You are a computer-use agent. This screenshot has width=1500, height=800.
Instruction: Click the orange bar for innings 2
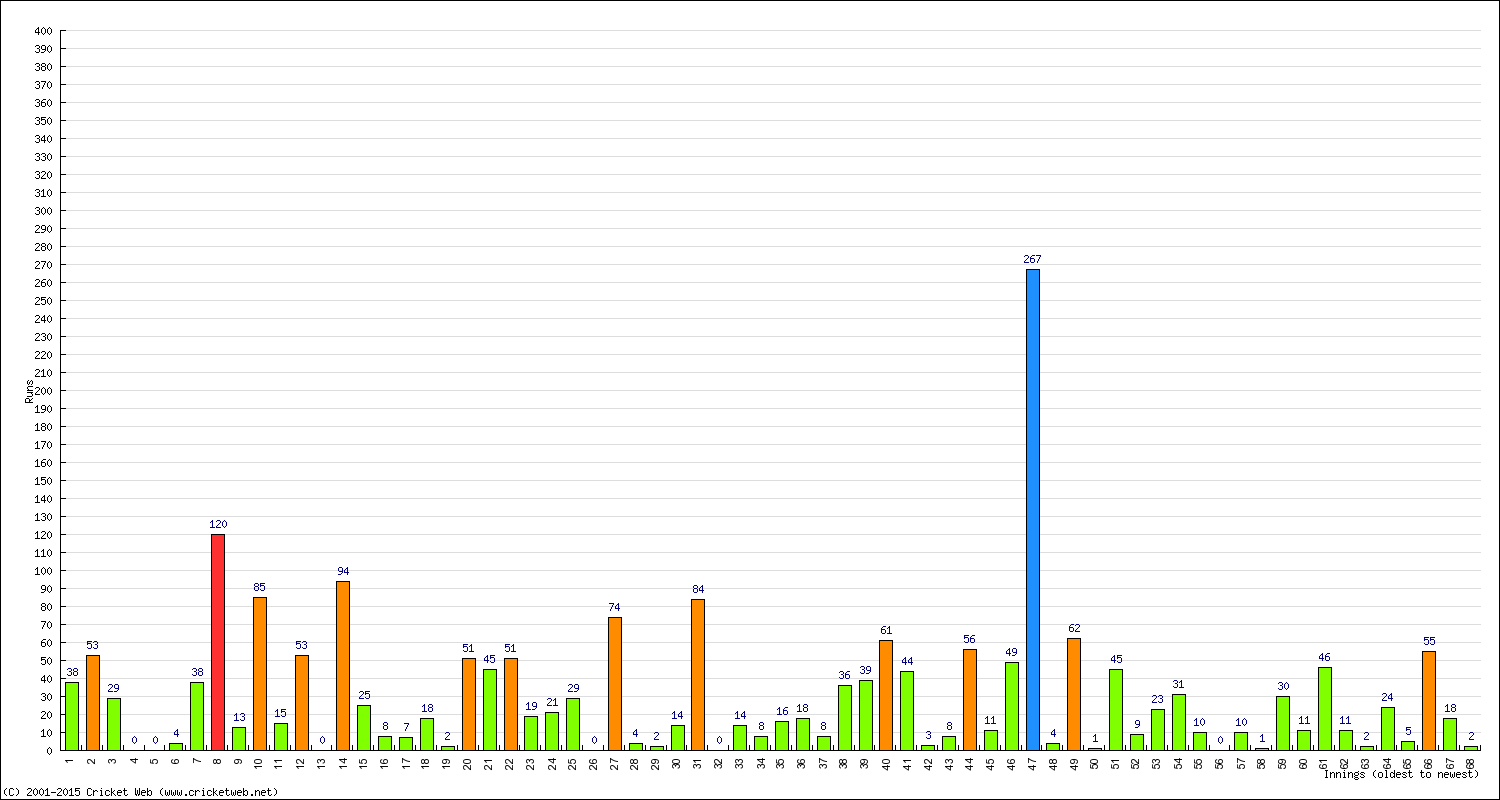(x=93, y=702)
